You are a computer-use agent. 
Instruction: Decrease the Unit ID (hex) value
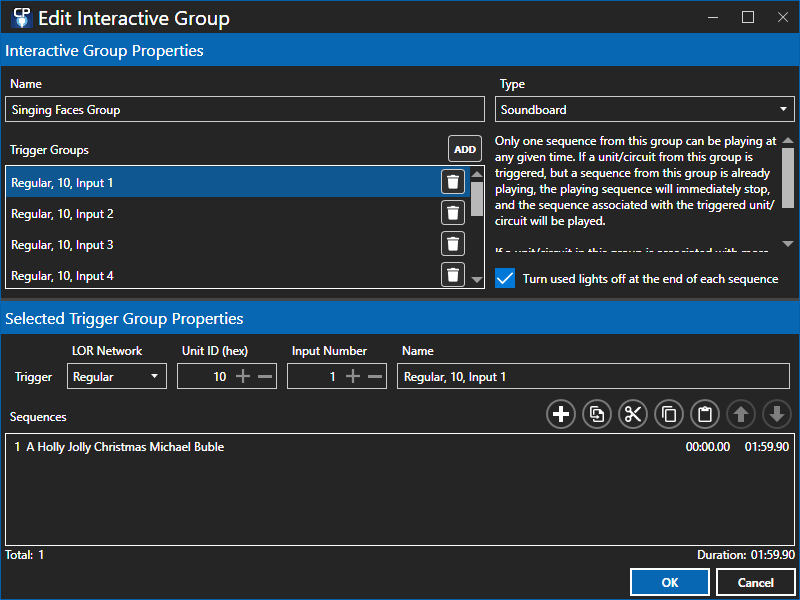tap(264, 377)
